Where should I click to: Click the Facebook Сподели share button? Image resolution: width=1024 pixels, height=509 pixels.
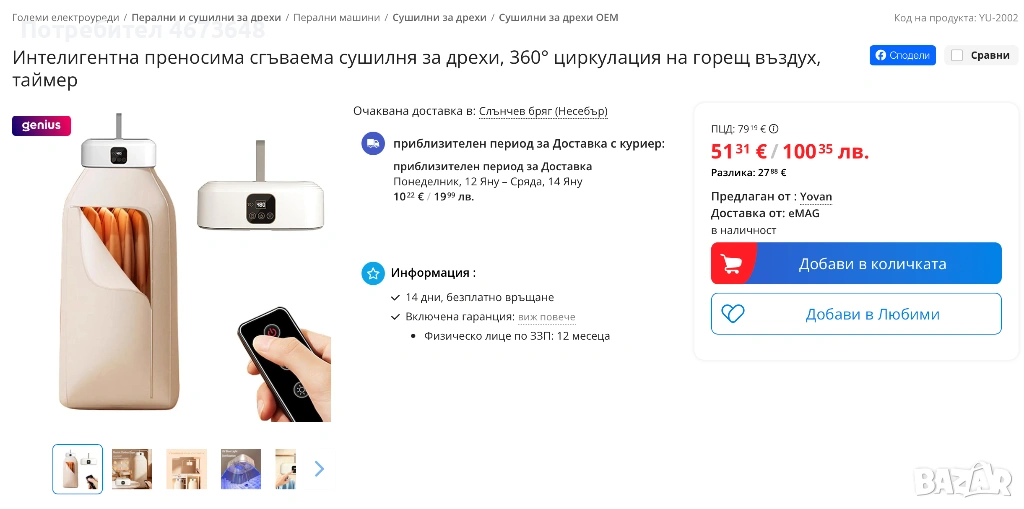point(903,56)
